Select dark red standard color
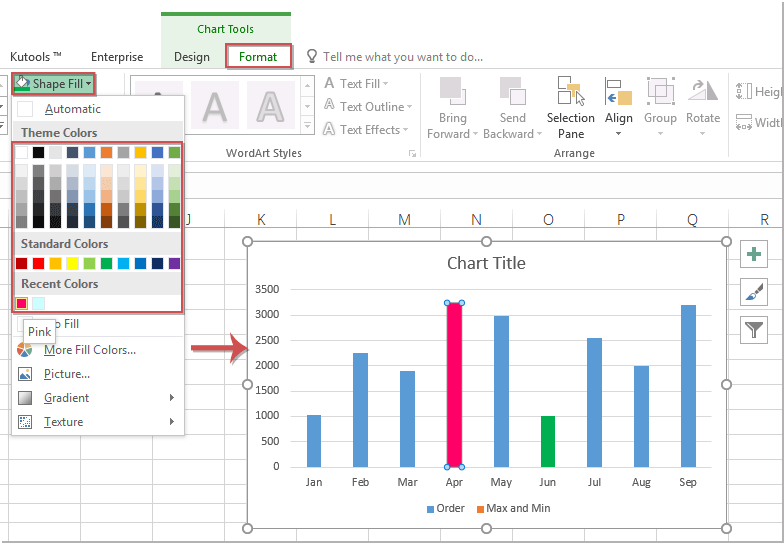The image size is (784, 543). coord(22,263)
